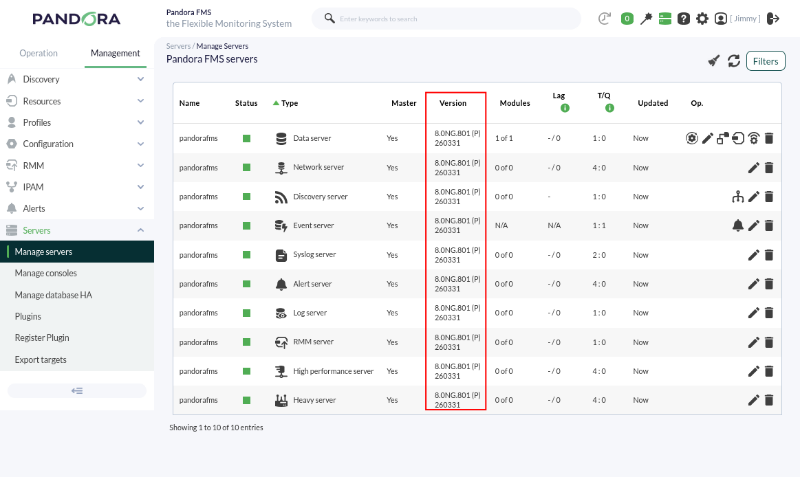Click the Heavy server type label
Screen dimensions: 800x477
click(x=314, y=400)
